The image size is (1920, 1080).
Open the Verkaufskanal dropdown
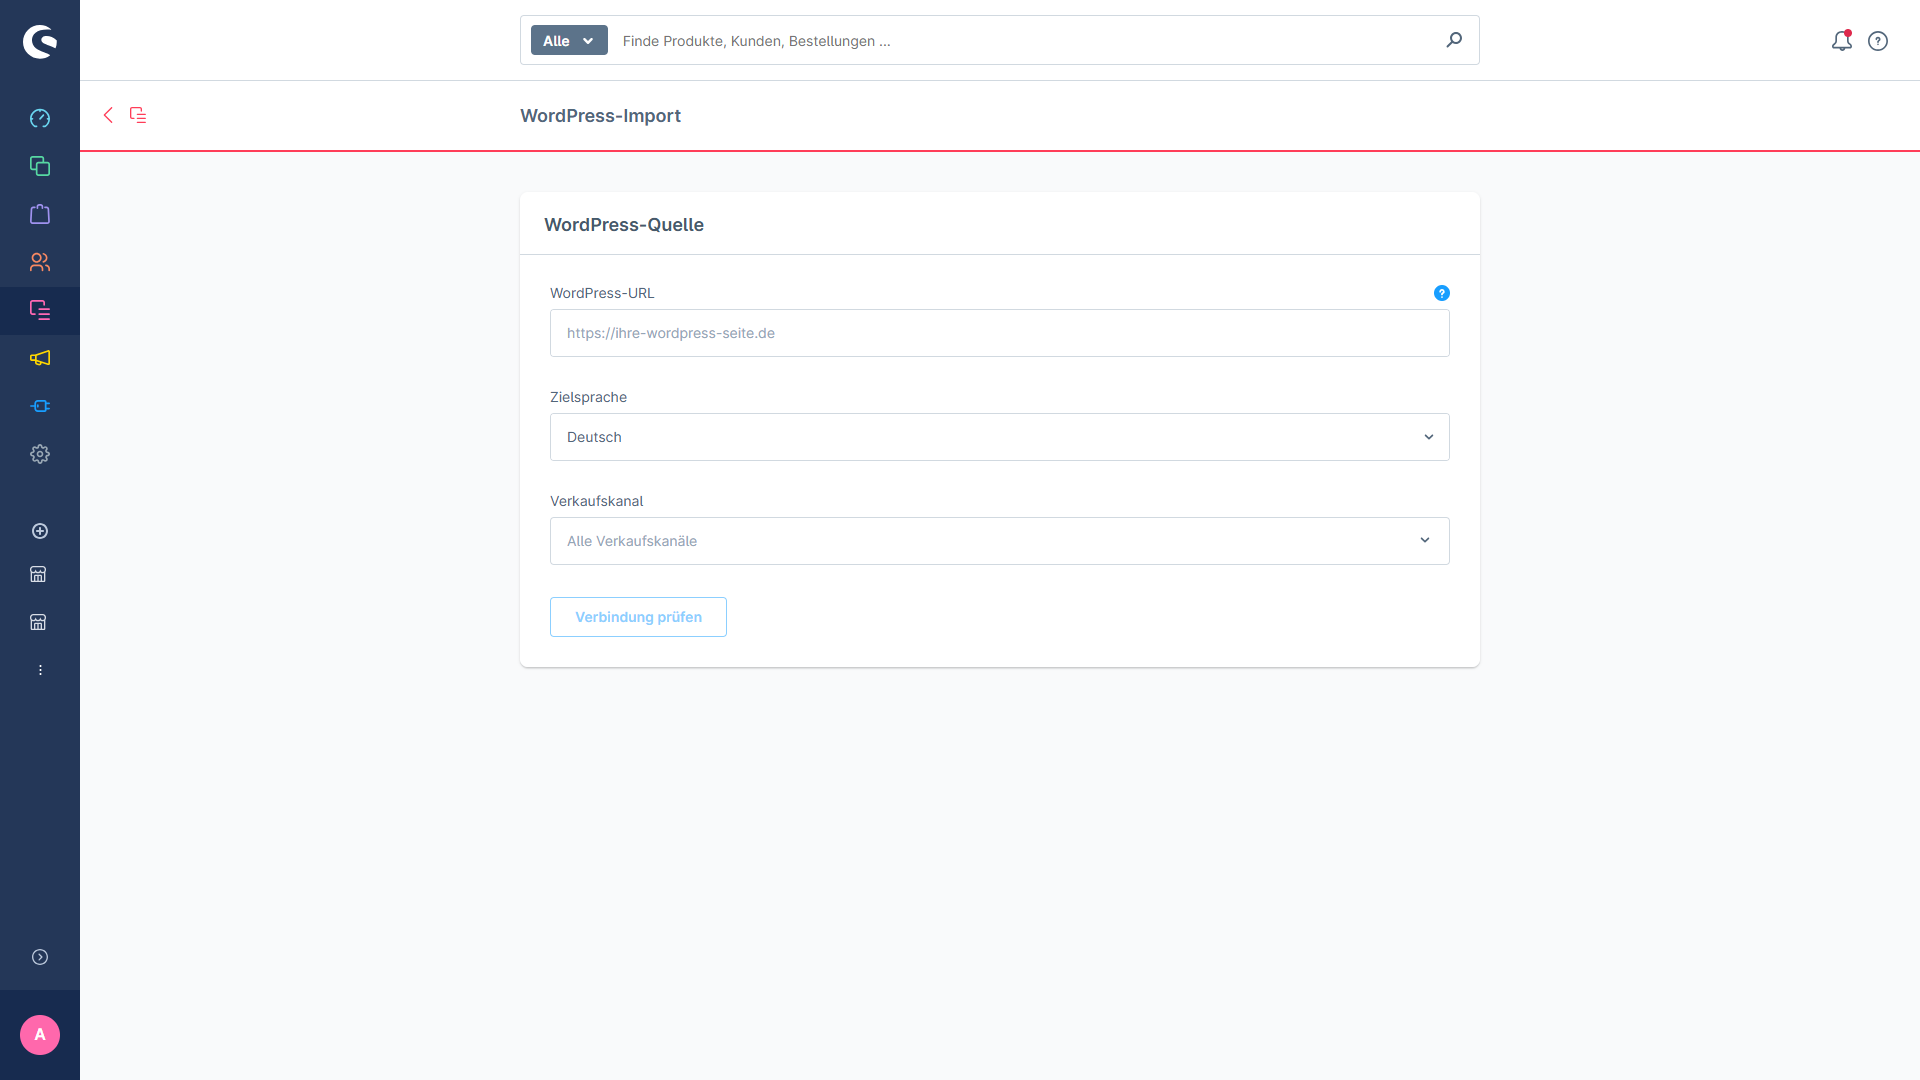pyautogui.click(x=1000, y=541)
